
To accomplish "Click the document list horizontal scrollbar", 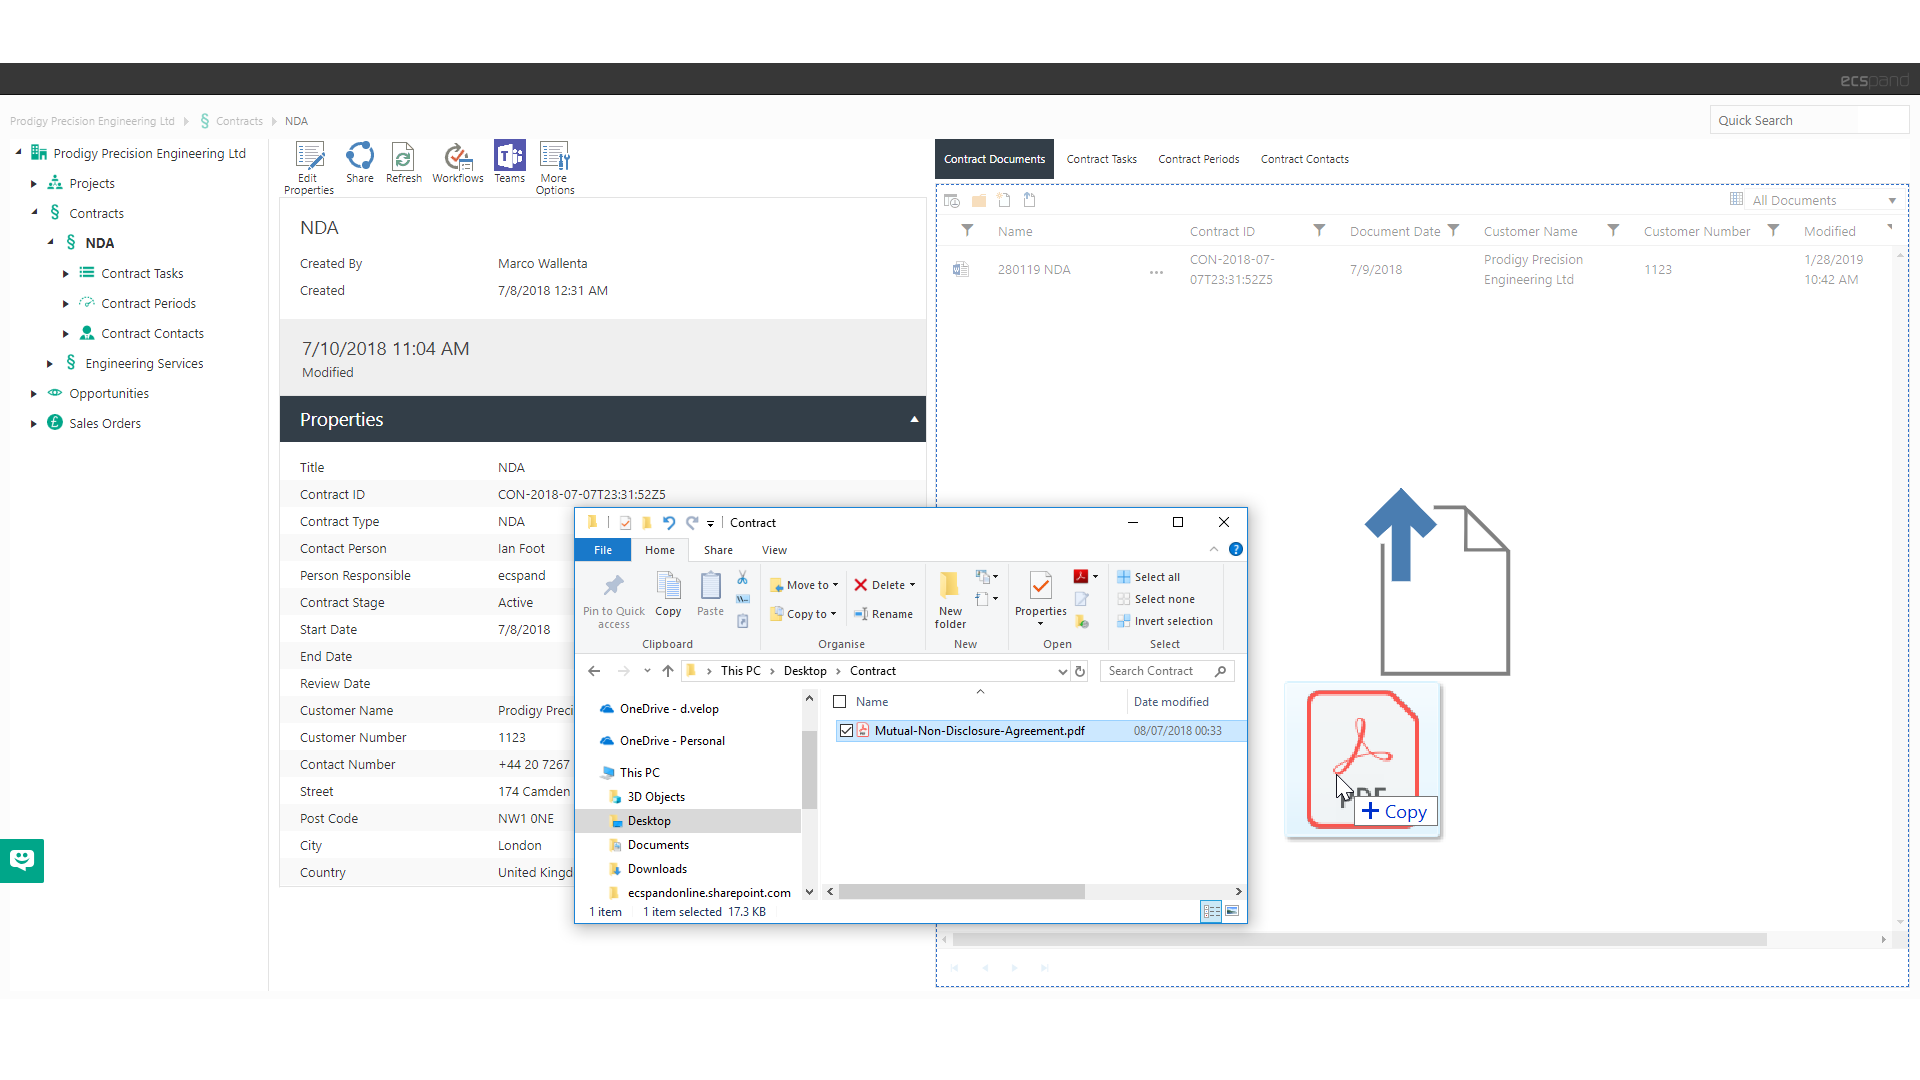I will click(x=1359, y=940).
